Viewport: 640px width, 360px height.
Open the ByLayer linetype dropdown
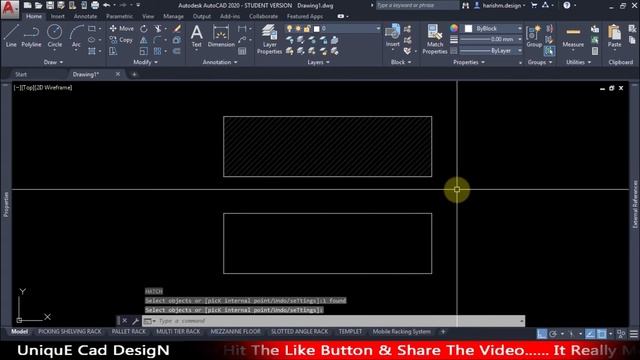(x=491, y=51)
